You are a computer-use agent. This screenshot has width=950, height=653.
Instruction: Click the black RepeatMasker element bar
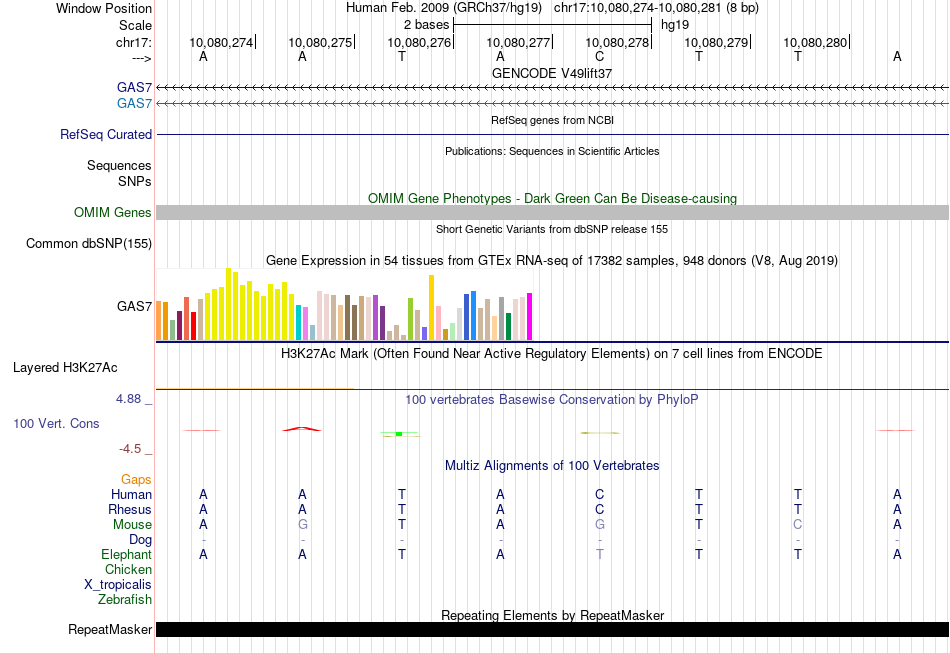(x=552, y=629)
